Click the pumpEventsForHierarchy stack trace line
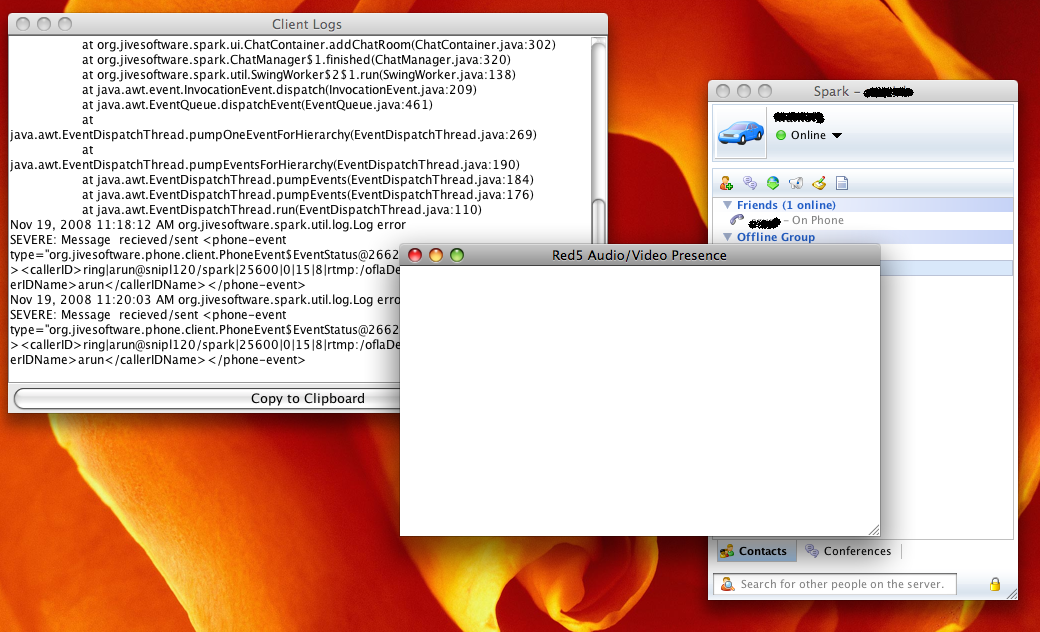1040x632 pixels. point(265,164)
